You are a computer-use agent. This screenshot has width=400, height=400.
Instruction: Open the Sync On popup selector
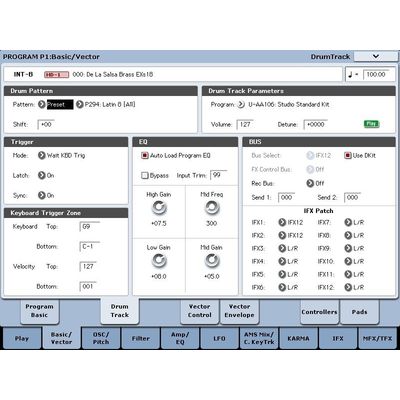[x=41, y=195]
